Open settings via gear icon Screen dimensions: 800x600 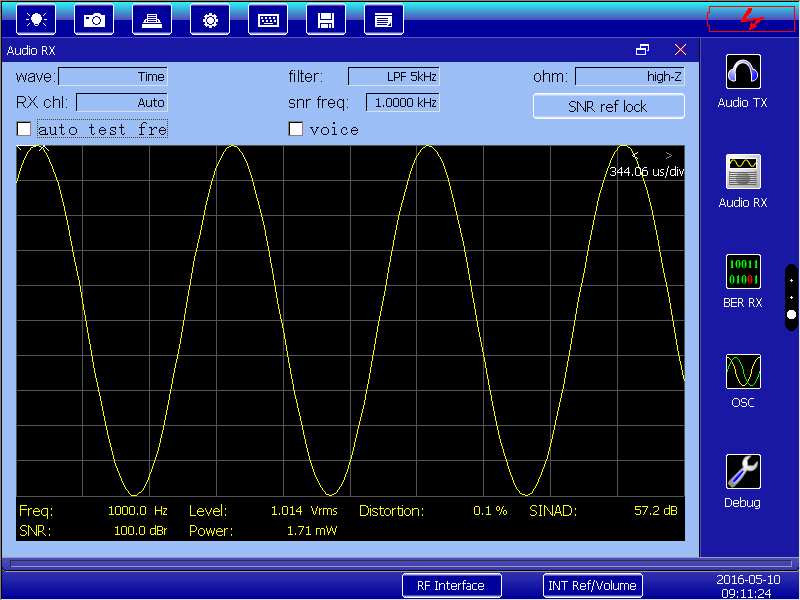210,19
